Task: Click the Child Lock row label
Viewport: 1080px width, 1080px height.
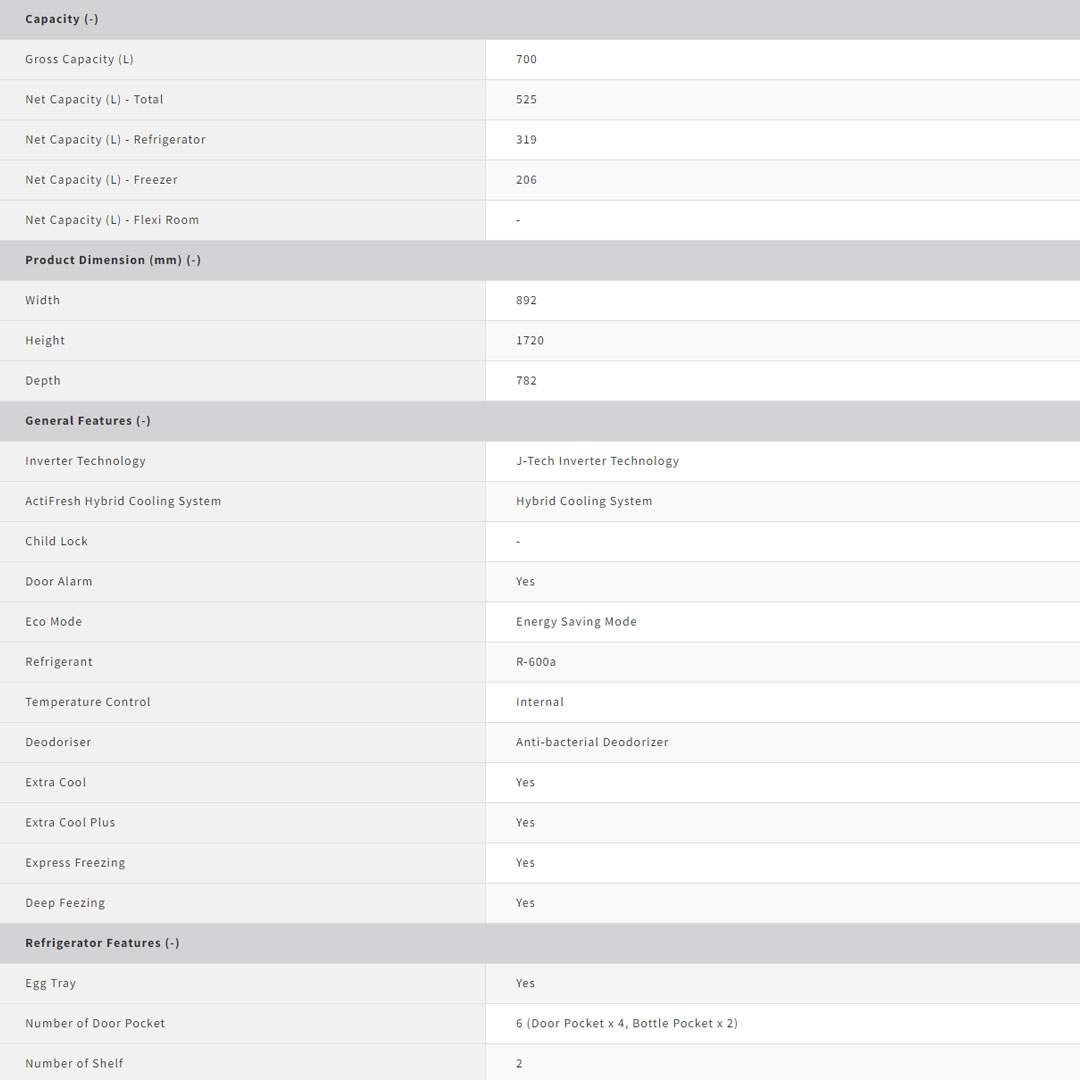Action: pyautogui.click(x=56, y=541)
